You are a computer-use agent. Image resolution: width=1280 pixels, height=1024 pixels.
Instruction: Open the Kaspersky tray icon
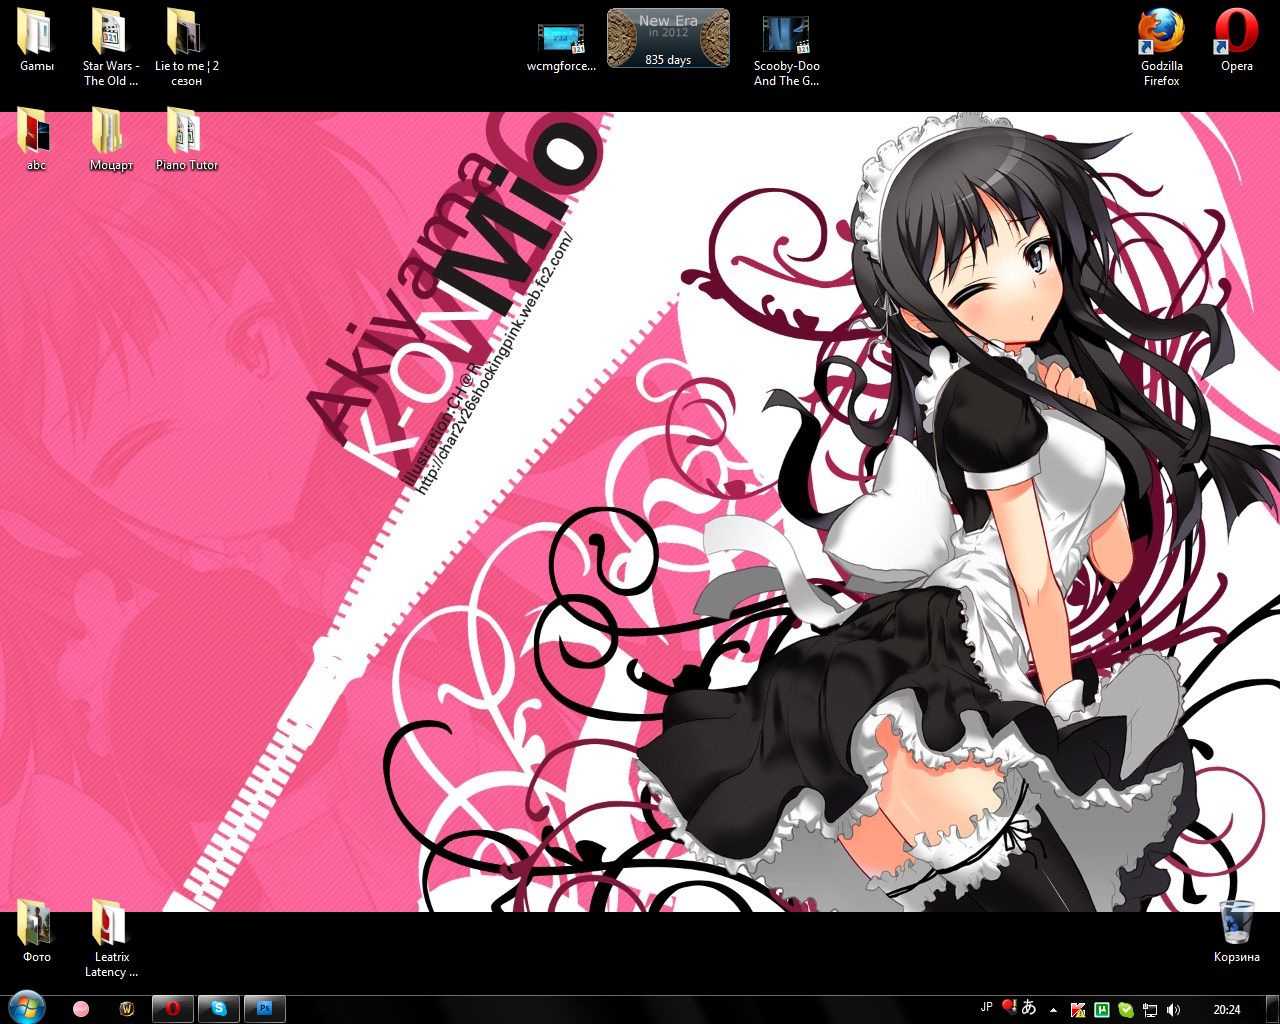click(x=1077, y=1010)
